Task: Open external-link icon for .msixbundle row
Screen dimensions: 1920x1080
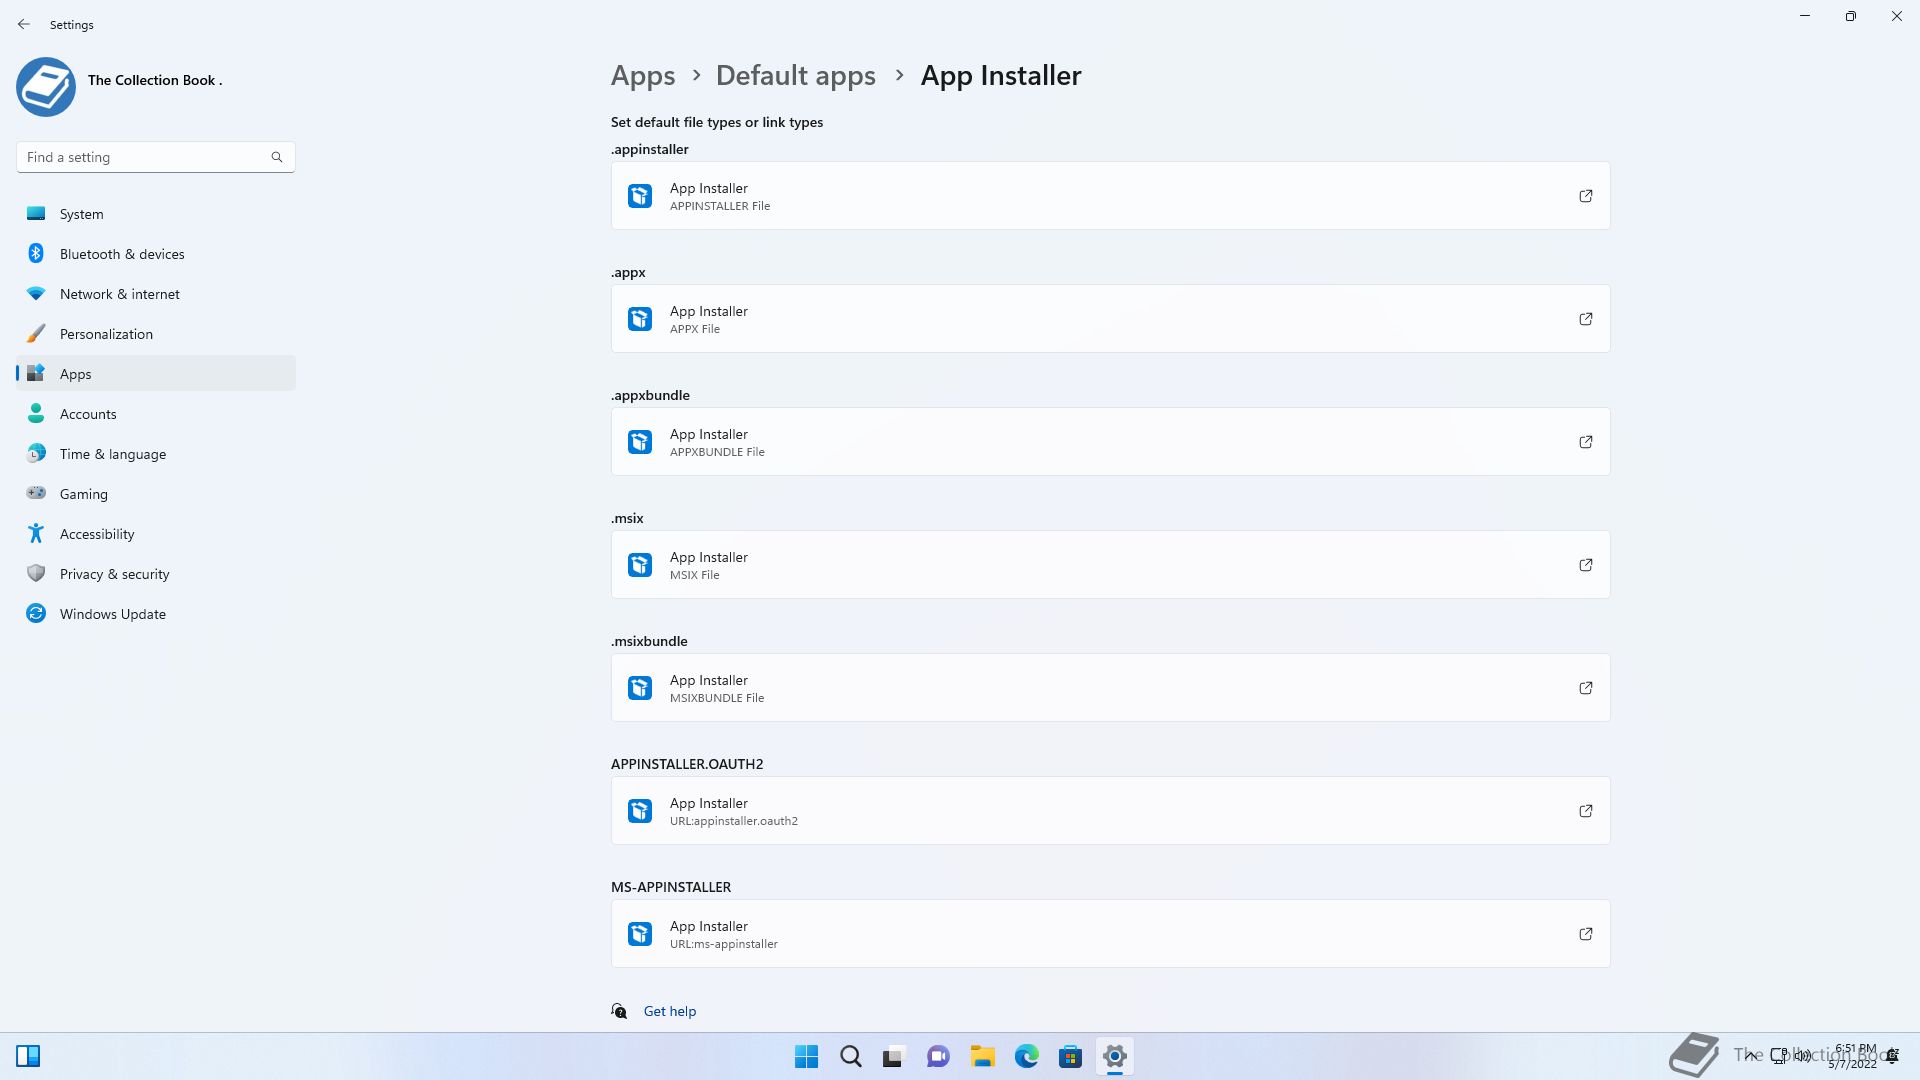Action: 1586,688
